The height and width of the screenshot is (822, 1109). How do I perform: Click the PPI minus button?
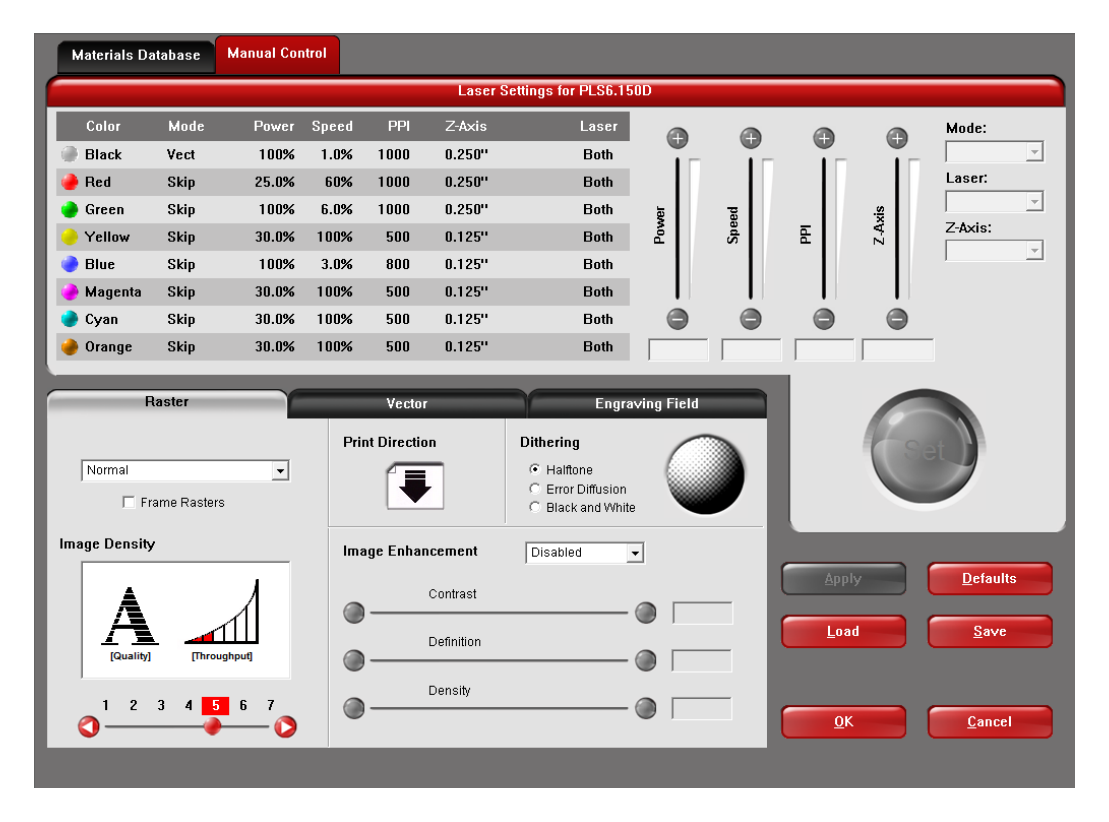[823, 319]
